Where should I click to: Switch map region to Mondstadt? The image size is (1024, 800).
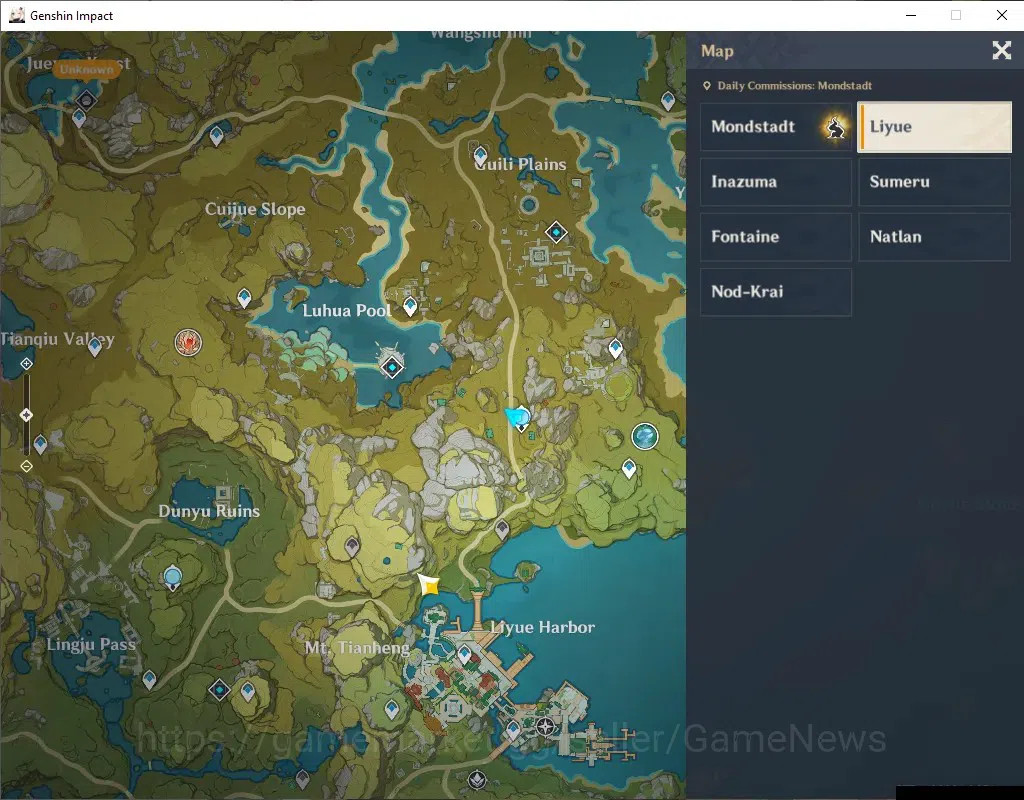776,127
